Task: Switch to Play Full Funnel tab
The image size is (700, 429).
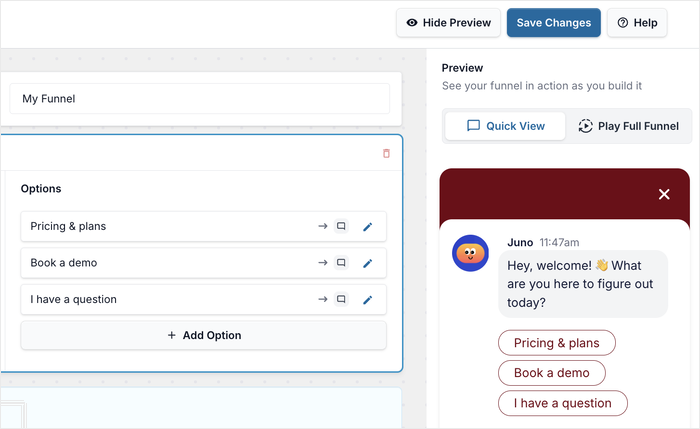Action: coord(629,126)
